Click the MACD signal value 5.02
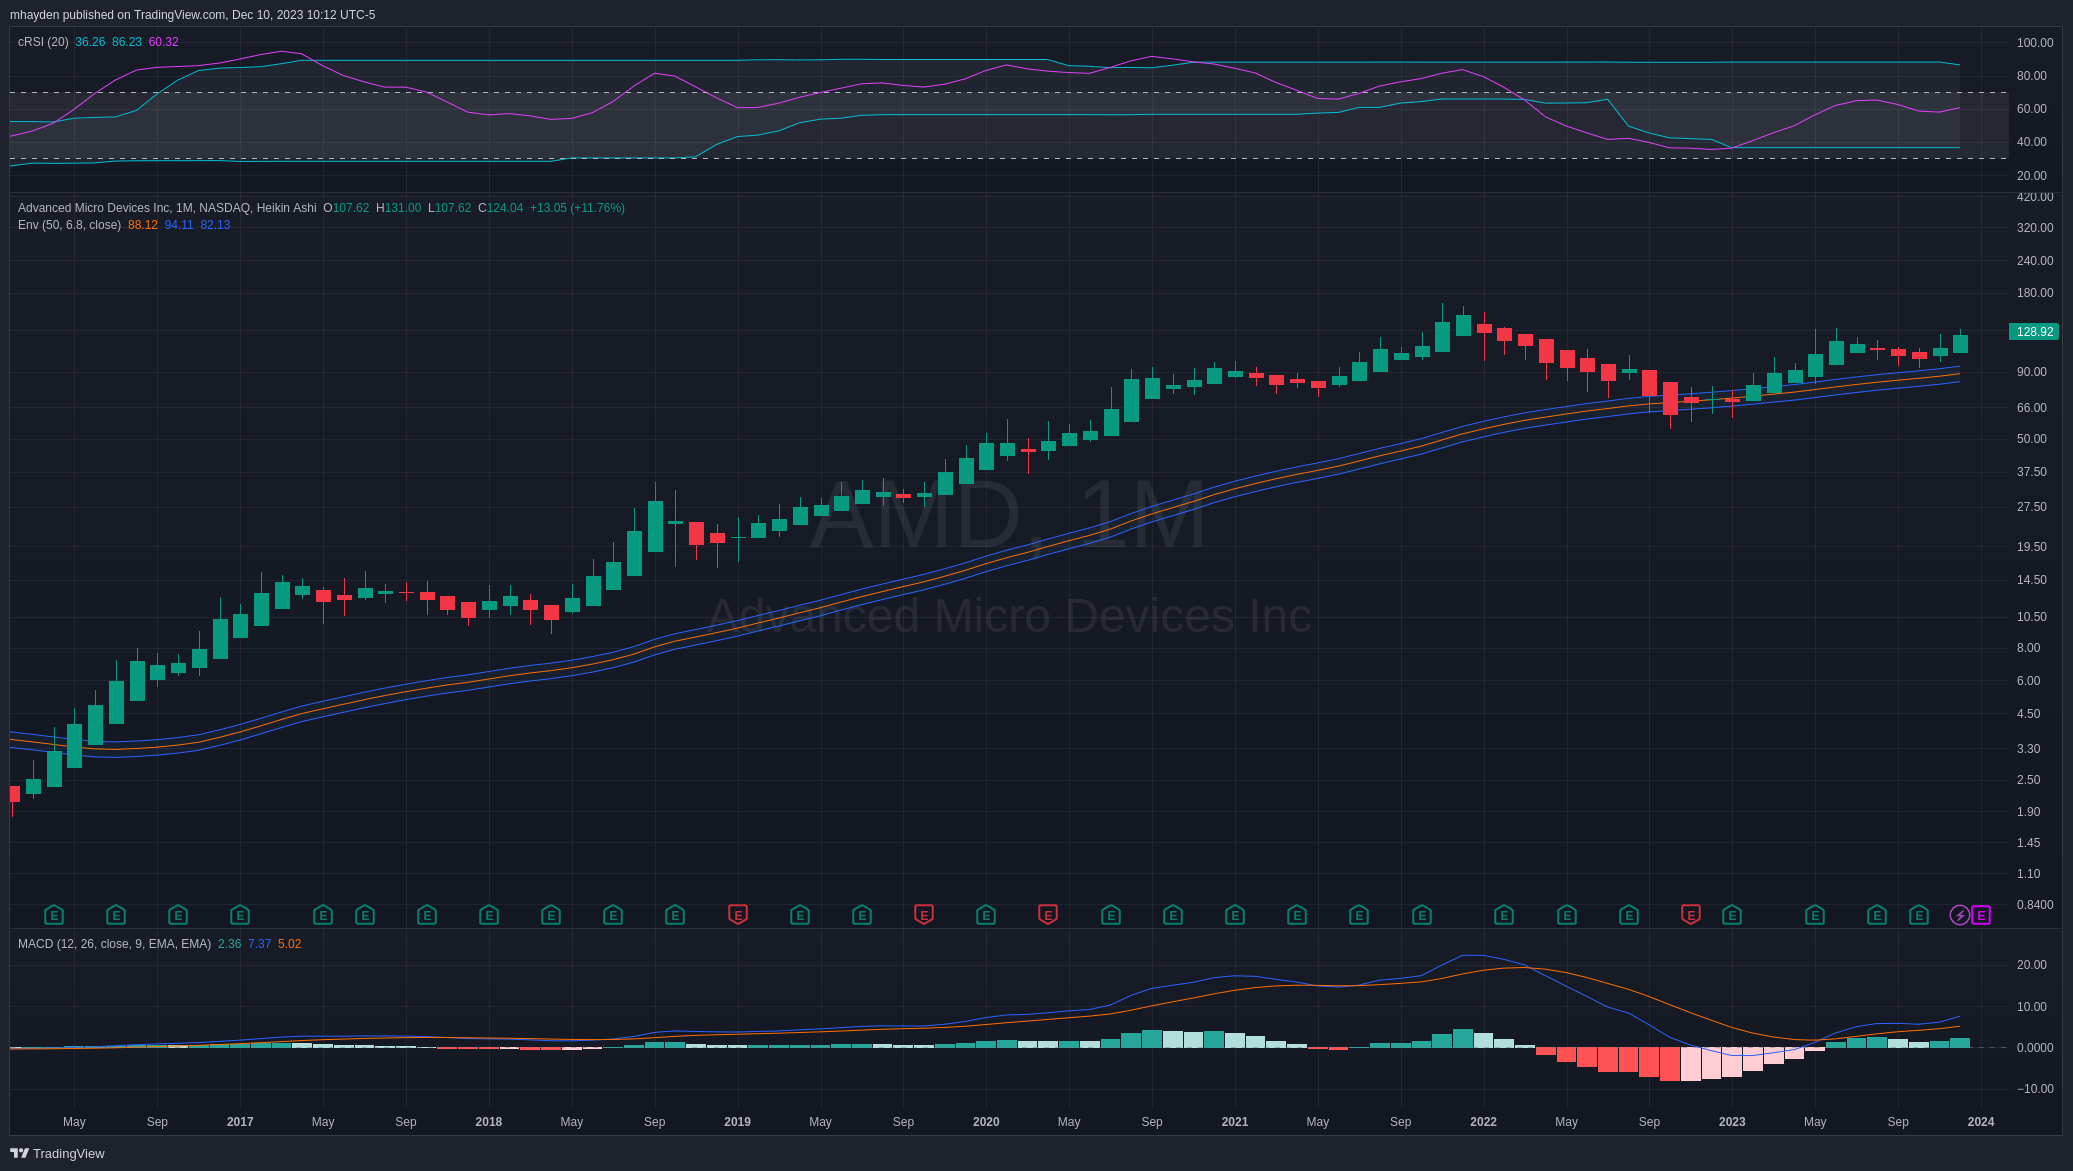 tap(290, 944)
